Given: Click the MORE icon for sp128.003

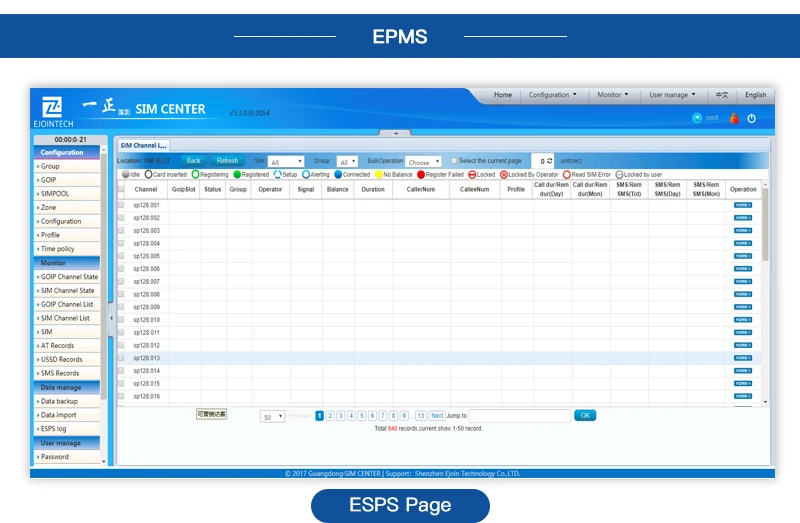Looking at the screenshot, I should [743, 231].
